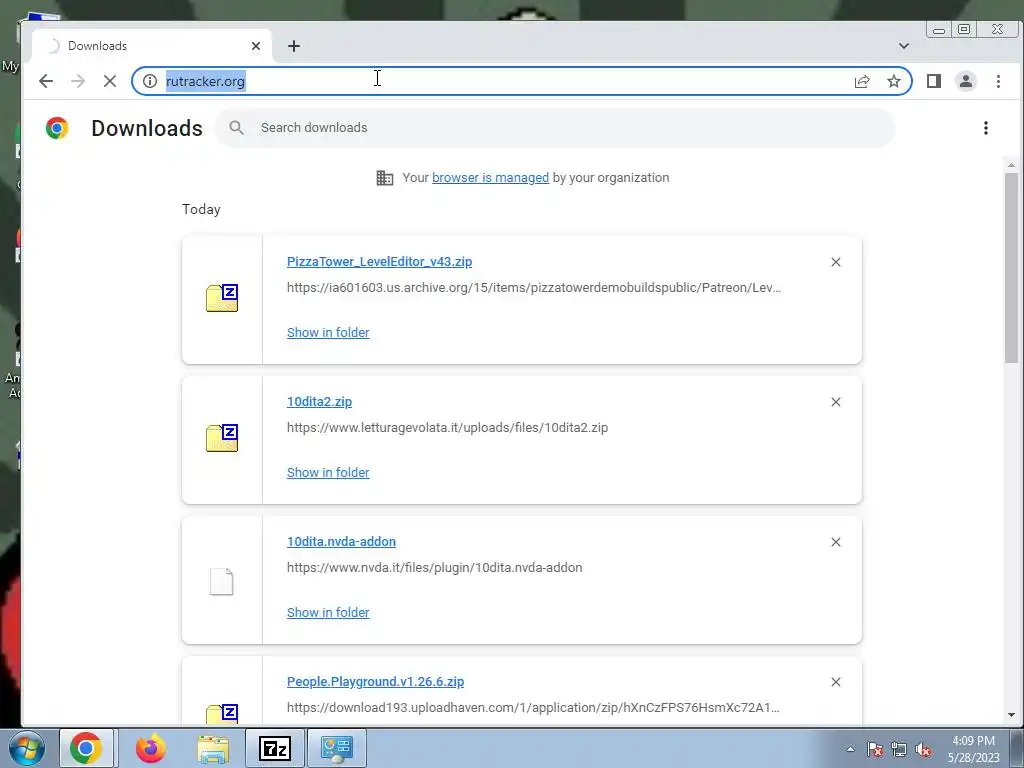Click the scrollbar up arrow
This screenshot has height=768, width=1024.
1011,165
